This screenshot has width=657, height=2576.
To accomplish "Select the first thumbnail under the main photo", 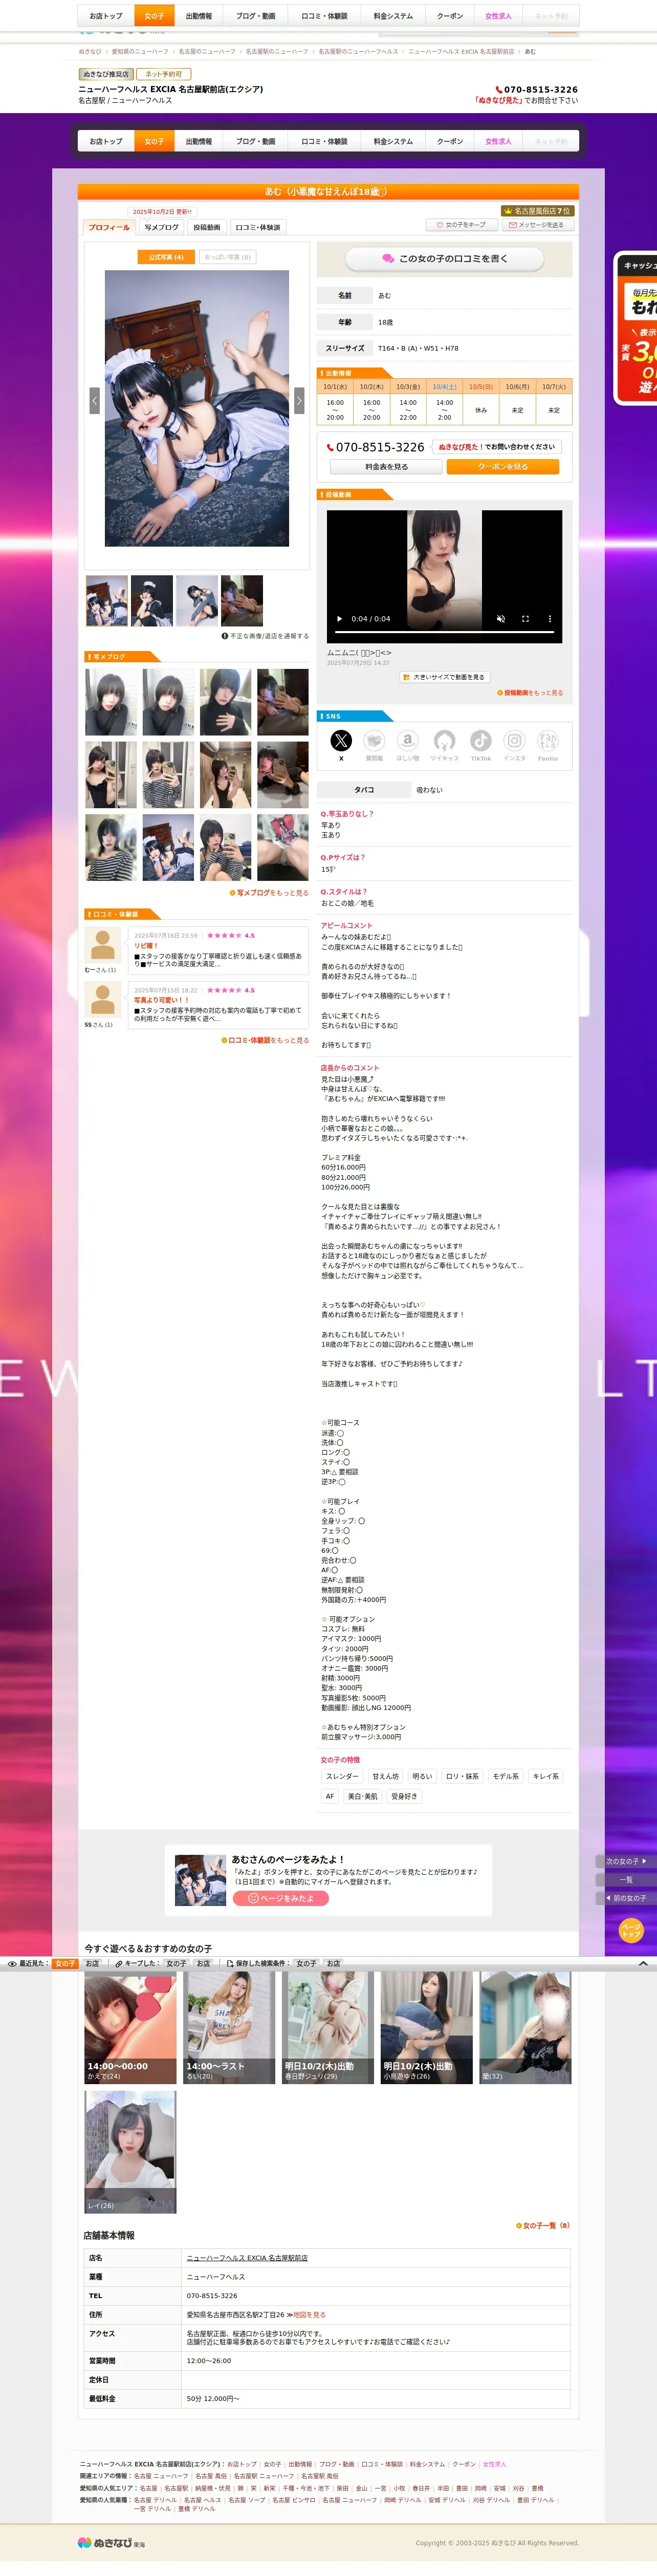I will click(x=107, y=601).
